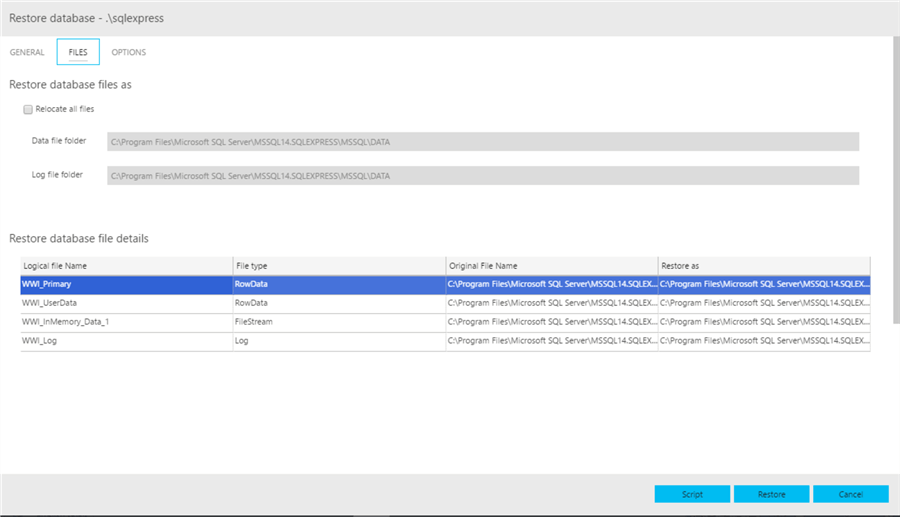This screenshot has width=900, height=517.
Task: Select the WWI_InMemory_Data_1 row
Action: tap(125, 322)
